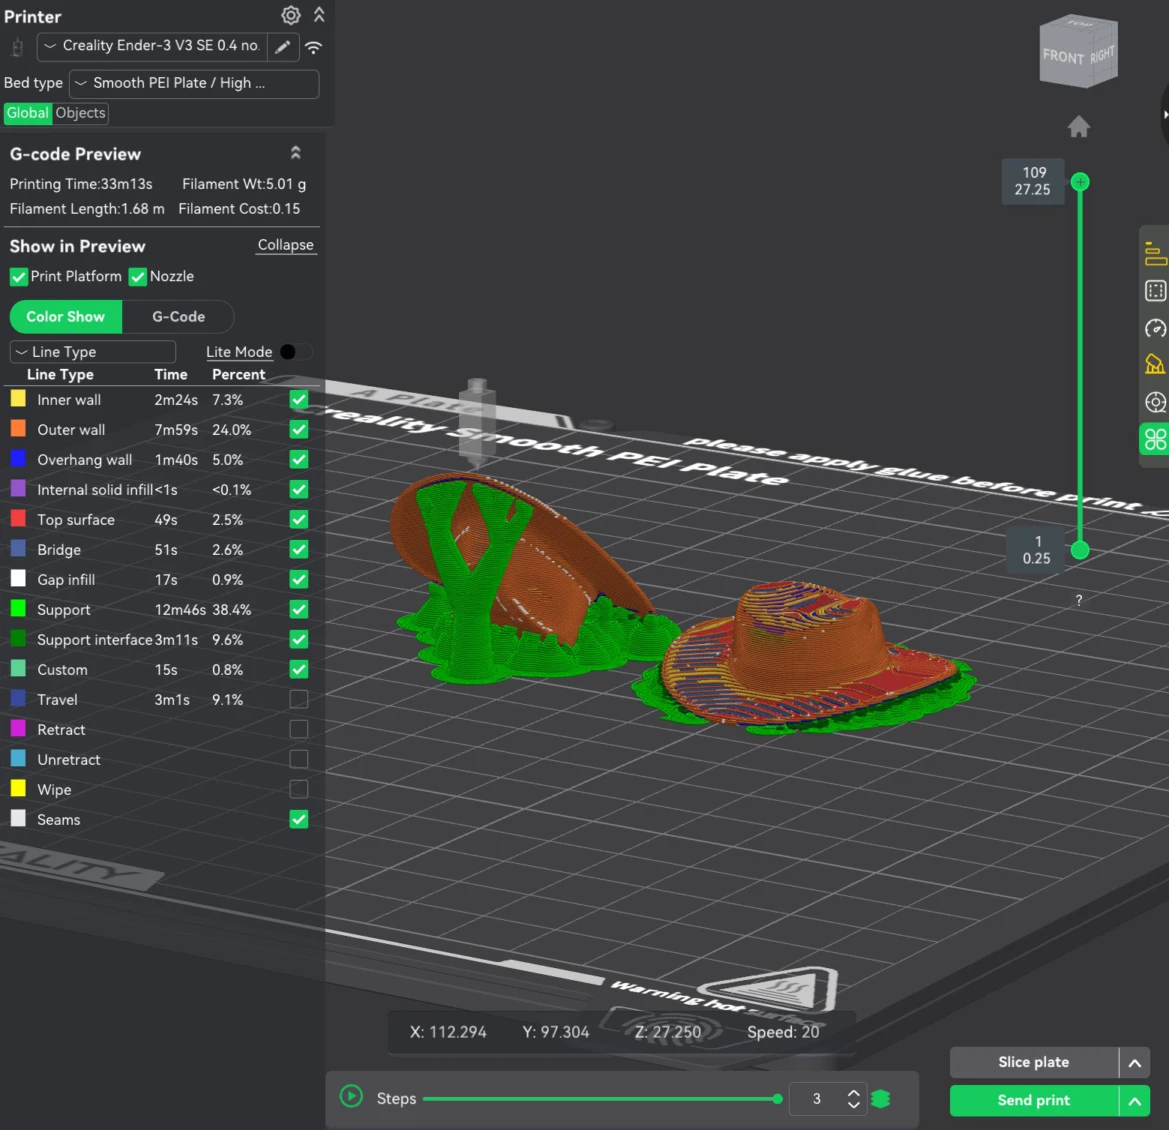Click the speedometer gauge icon
The image size is (1169, 1130).
(x=1155, y=328)
